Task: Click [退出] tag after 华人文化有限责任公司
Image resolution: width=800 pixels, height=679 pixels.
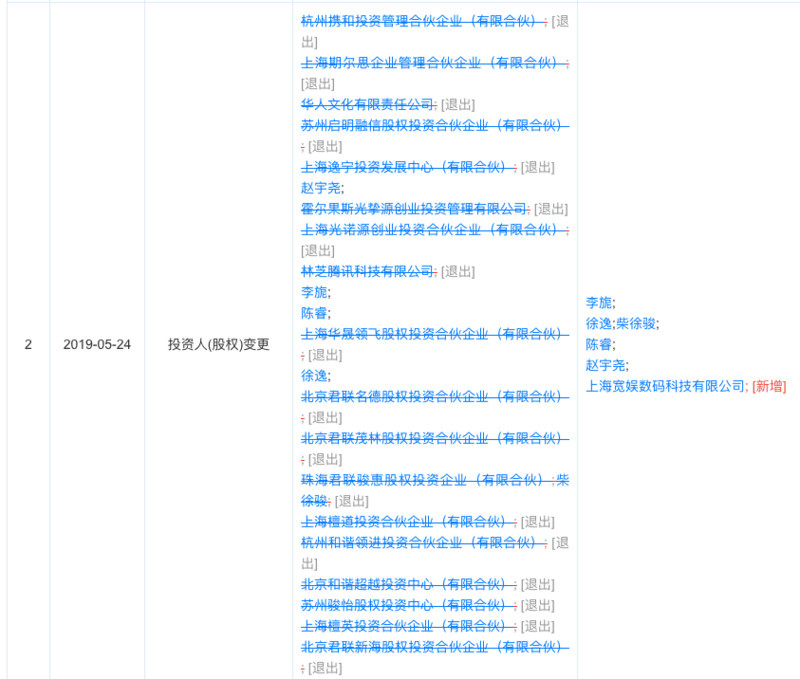Action: click(x=458, y=105)
